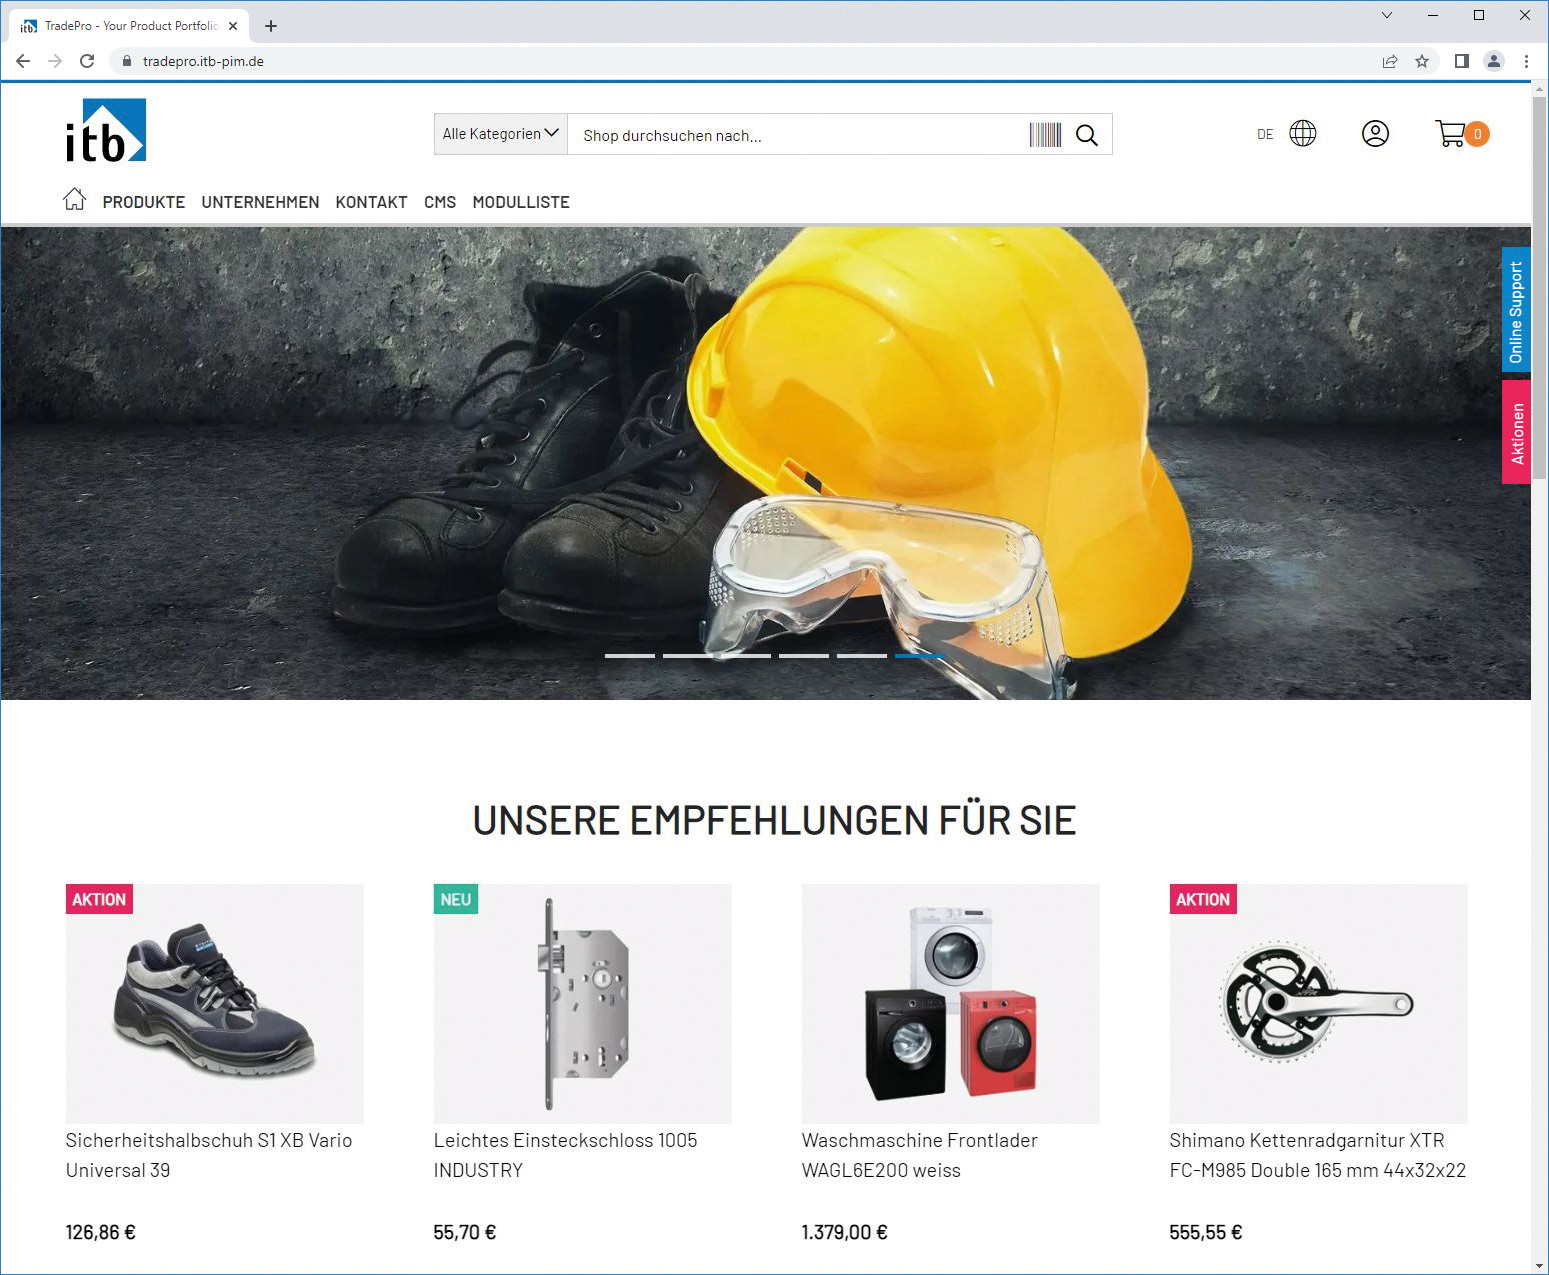Click the address bar URL
The height and width of the screenshot is (1275, 1549).
tap(203, 61)
